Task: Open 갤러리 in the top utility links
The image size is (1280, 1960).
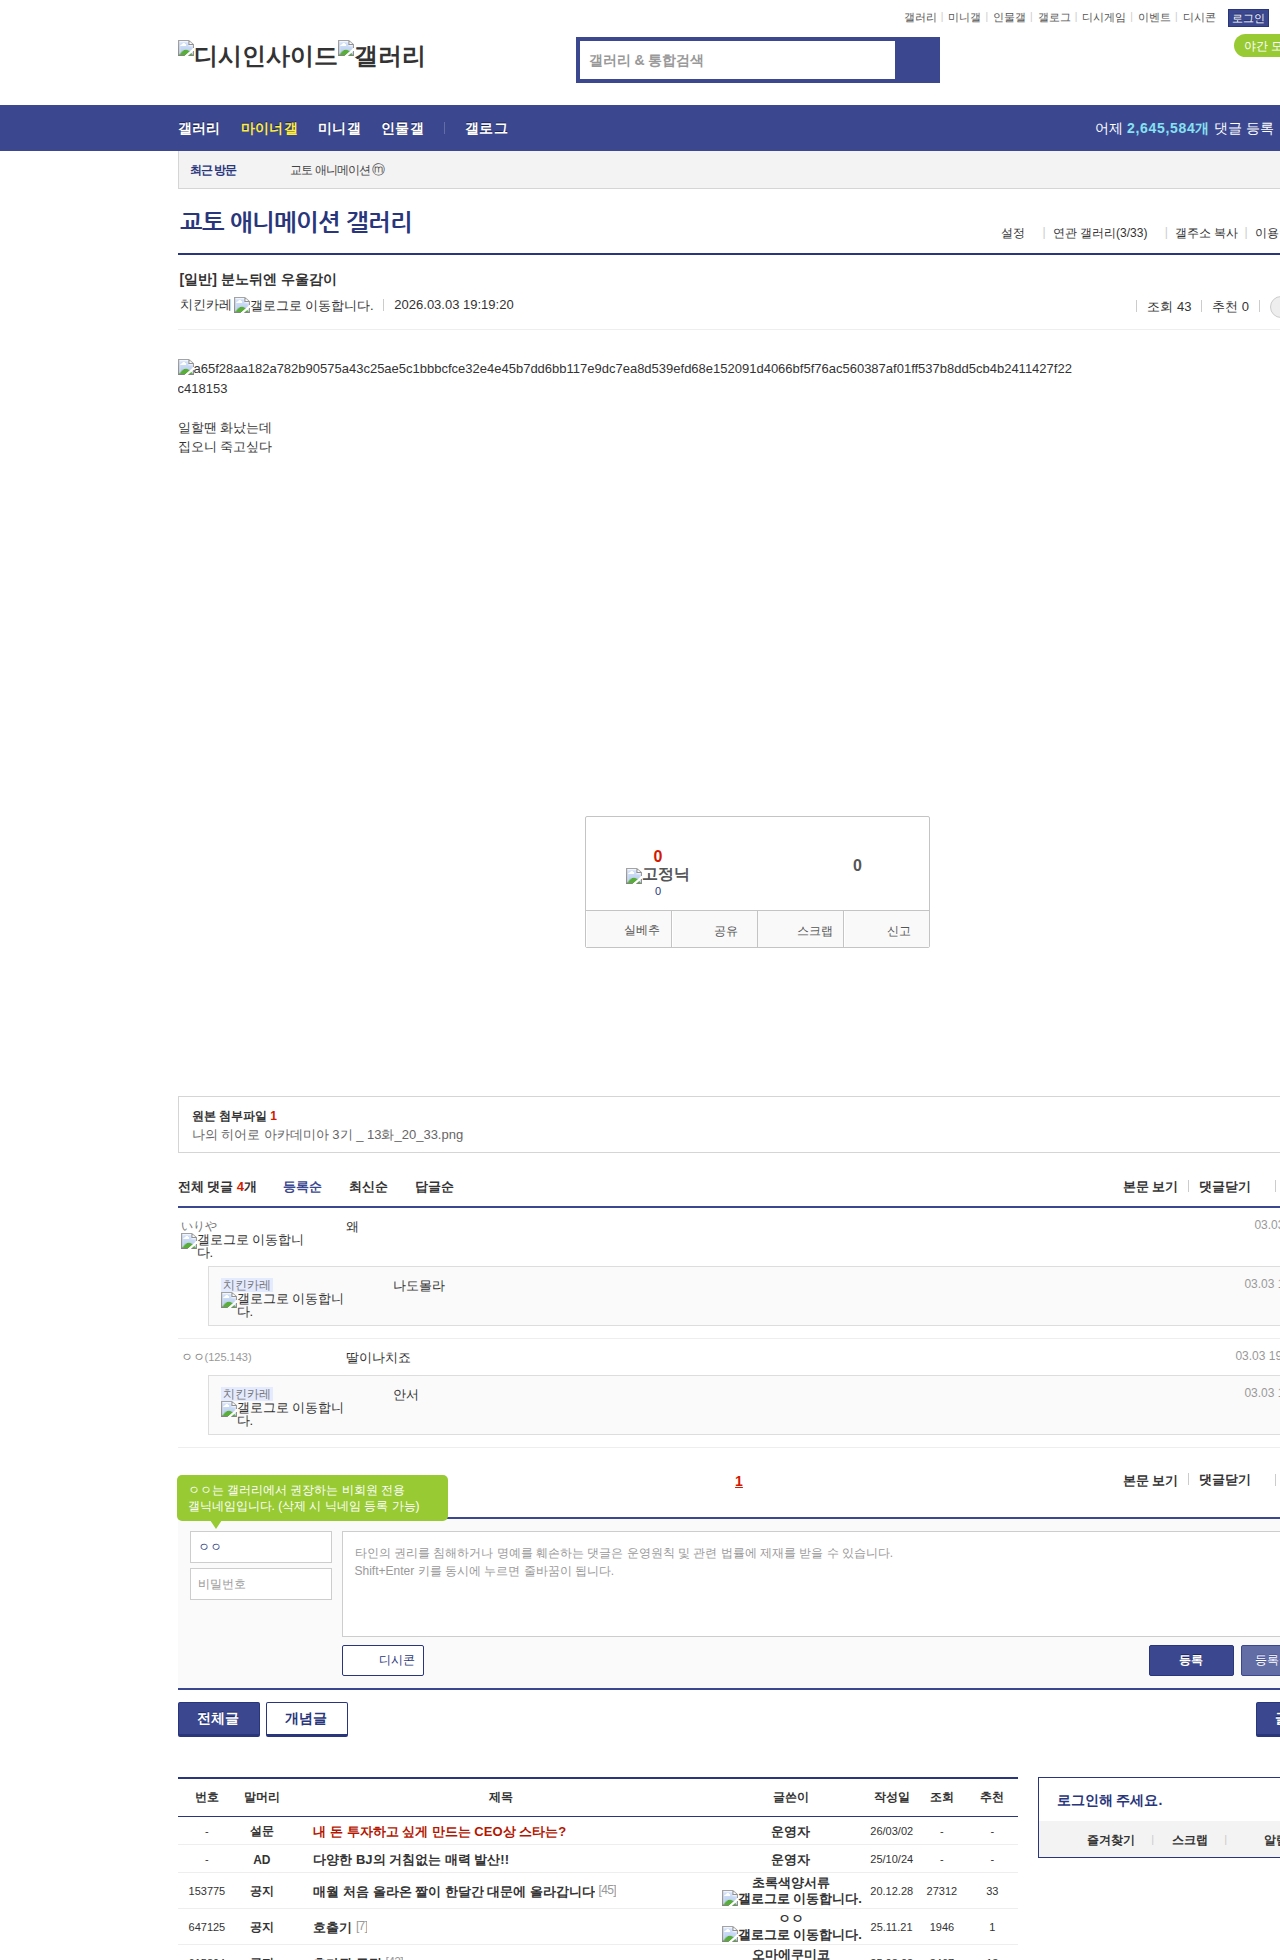Action: pos(920,18)
